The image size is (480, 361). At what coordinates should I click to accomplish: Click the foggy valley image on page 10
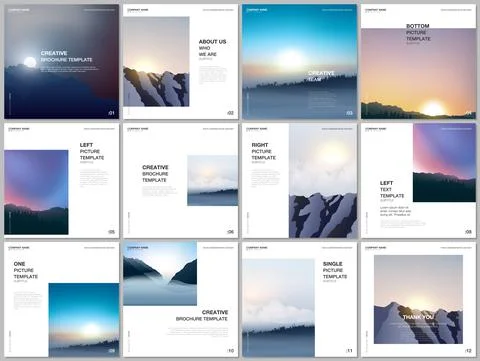point(160,274)
